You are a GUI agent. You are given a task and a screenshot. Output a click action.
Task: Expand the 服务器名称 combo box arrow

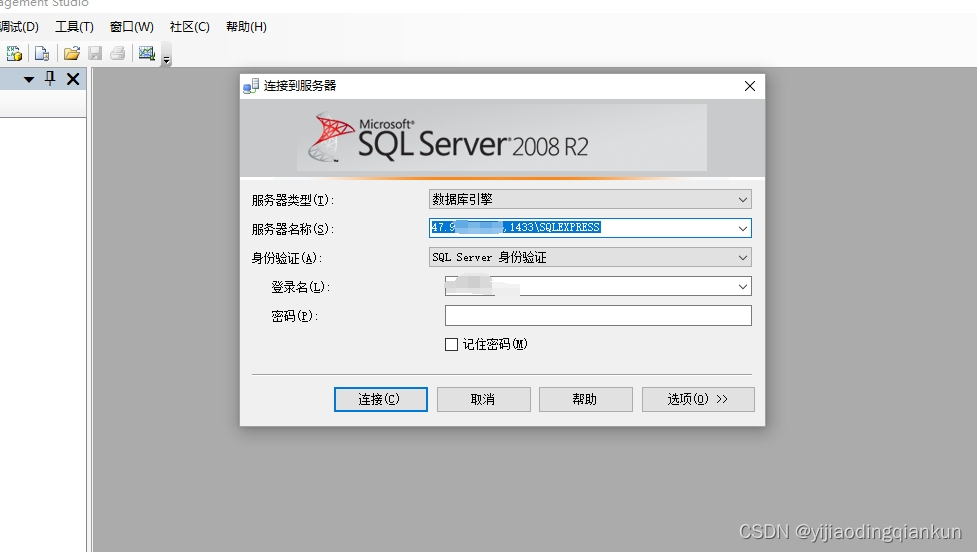pyautogui.click(x=743, y=228)
